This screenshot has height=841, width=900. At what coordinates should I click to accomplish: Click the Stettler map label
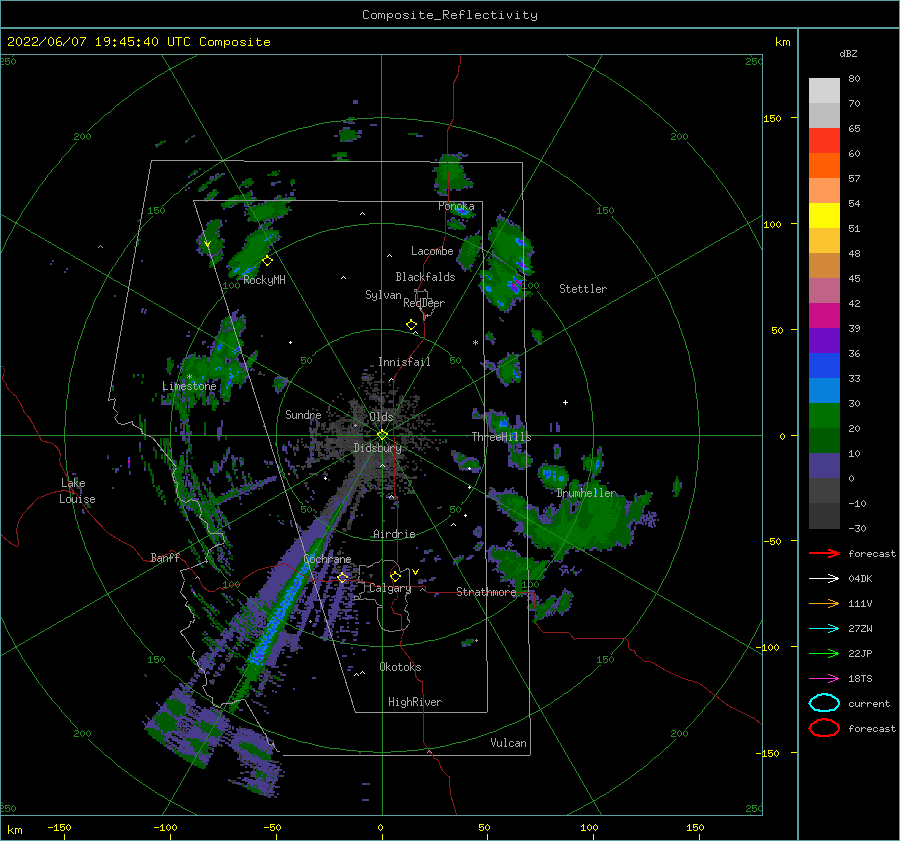[583, 289]
